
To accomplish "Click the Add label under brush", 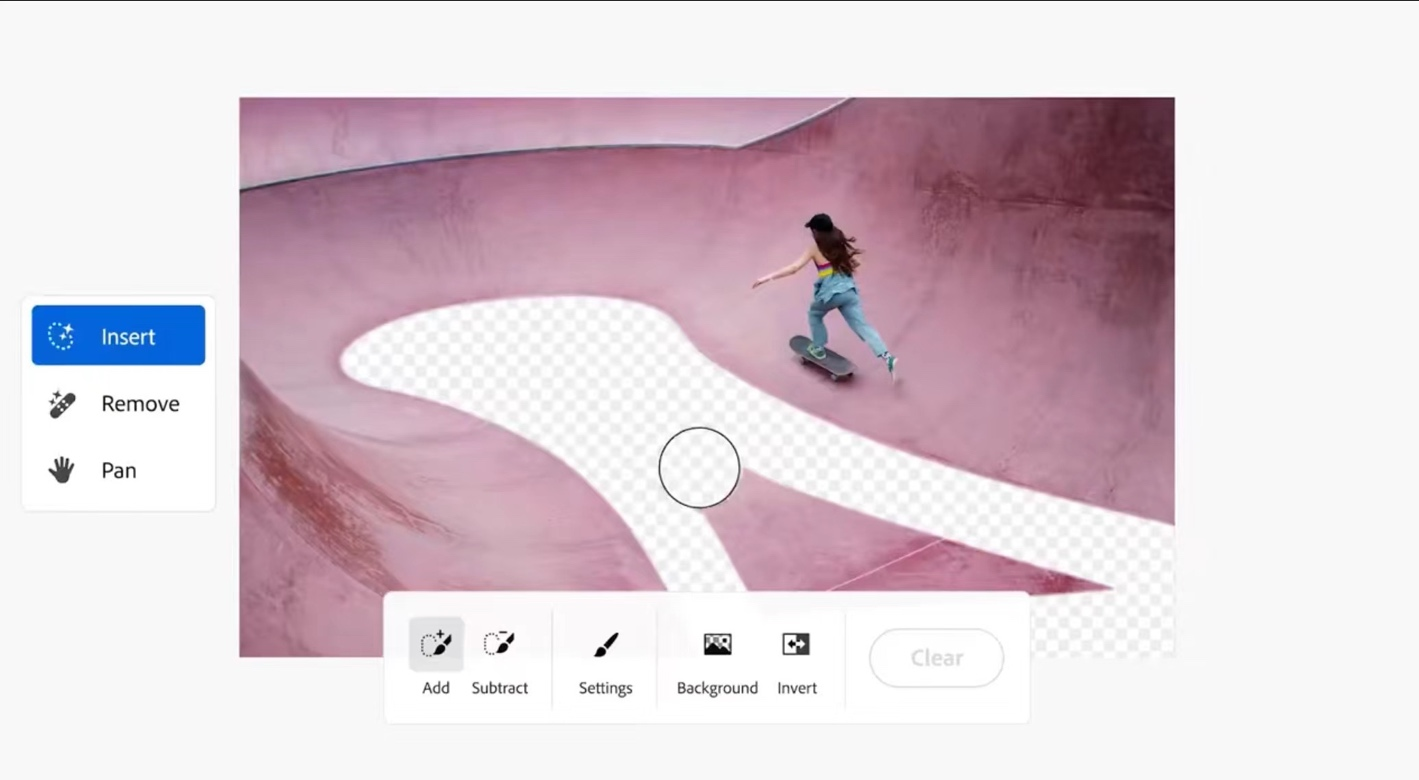I will 436,688.
